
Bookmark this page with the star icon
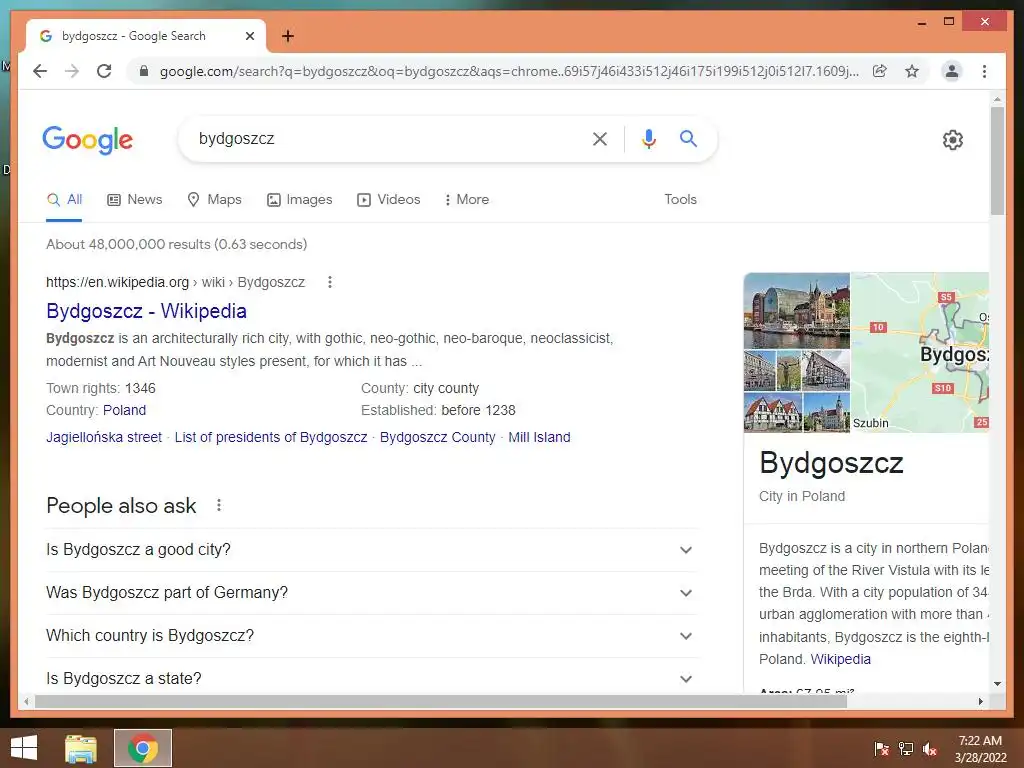pyautogui.click(x=912, y=71)
